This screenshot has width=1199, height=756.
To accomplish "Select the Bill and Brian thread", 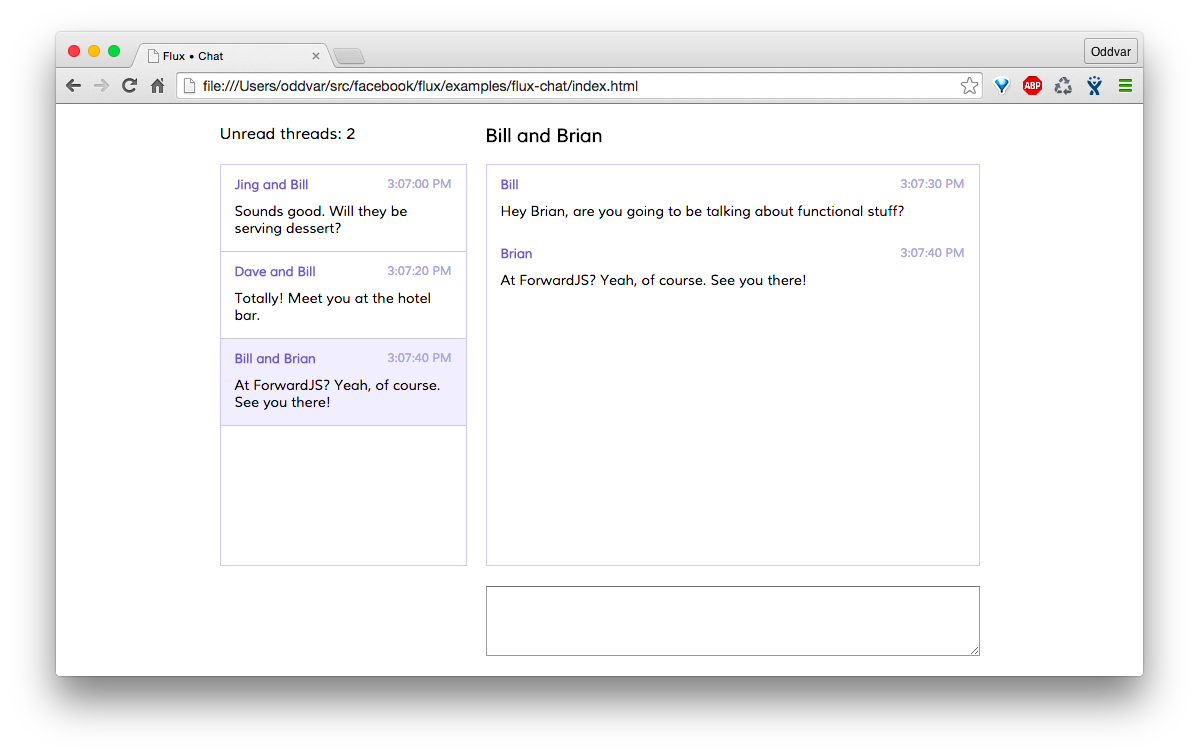I will 343,382.
